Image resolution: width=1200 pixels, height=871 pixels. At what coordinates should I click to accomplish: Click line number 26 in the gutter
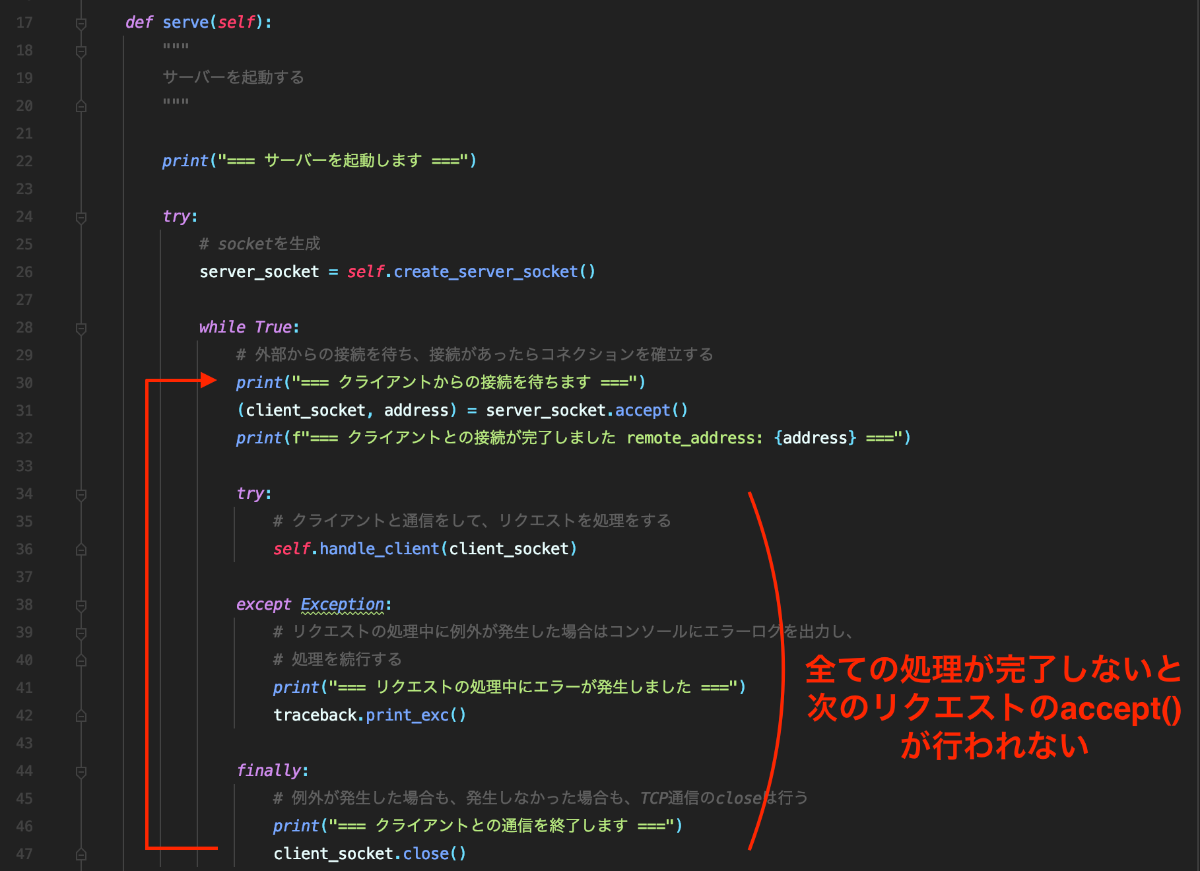tap(25, 272)
